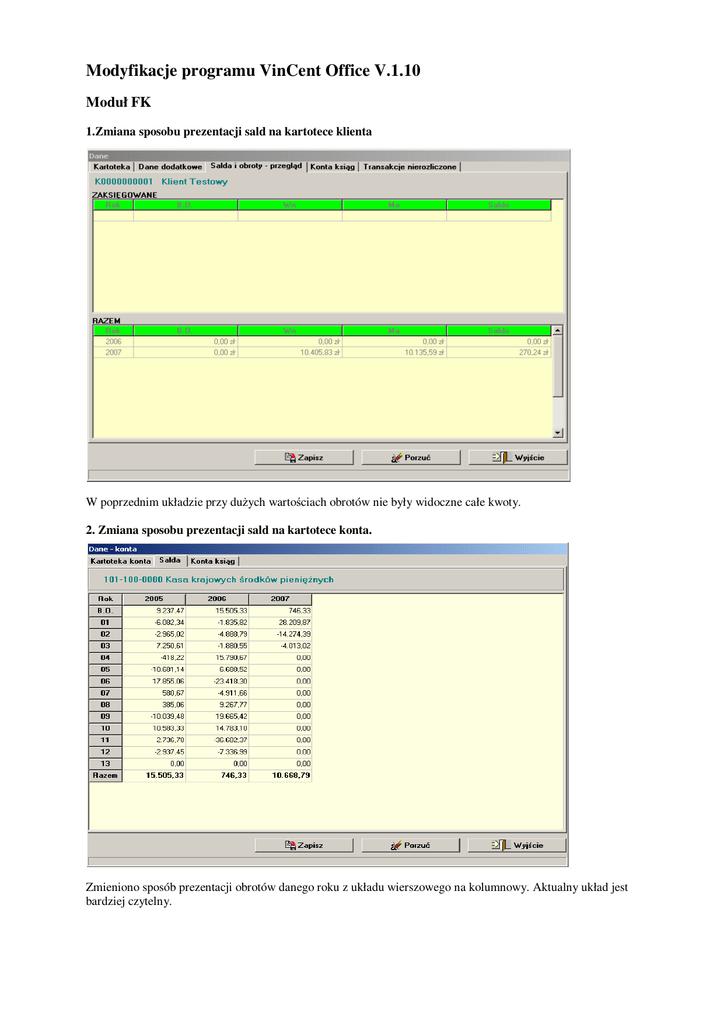Click the 28.209,87 cell in 2007 column
Screen dimensions: 724x1024
280,622
